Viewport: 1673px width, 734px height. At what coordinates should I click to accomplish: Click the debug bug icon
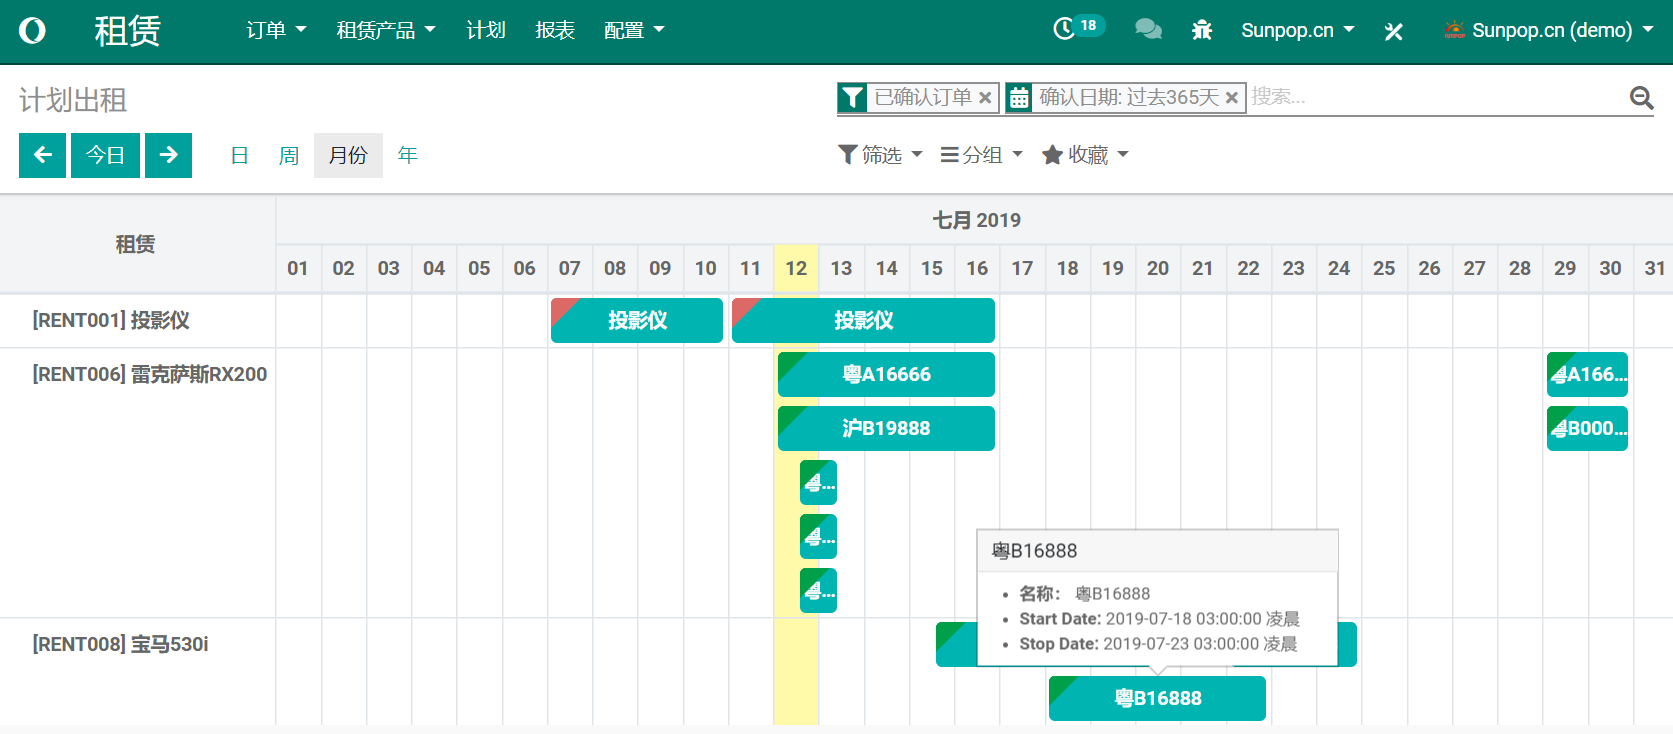[1202, 30]
